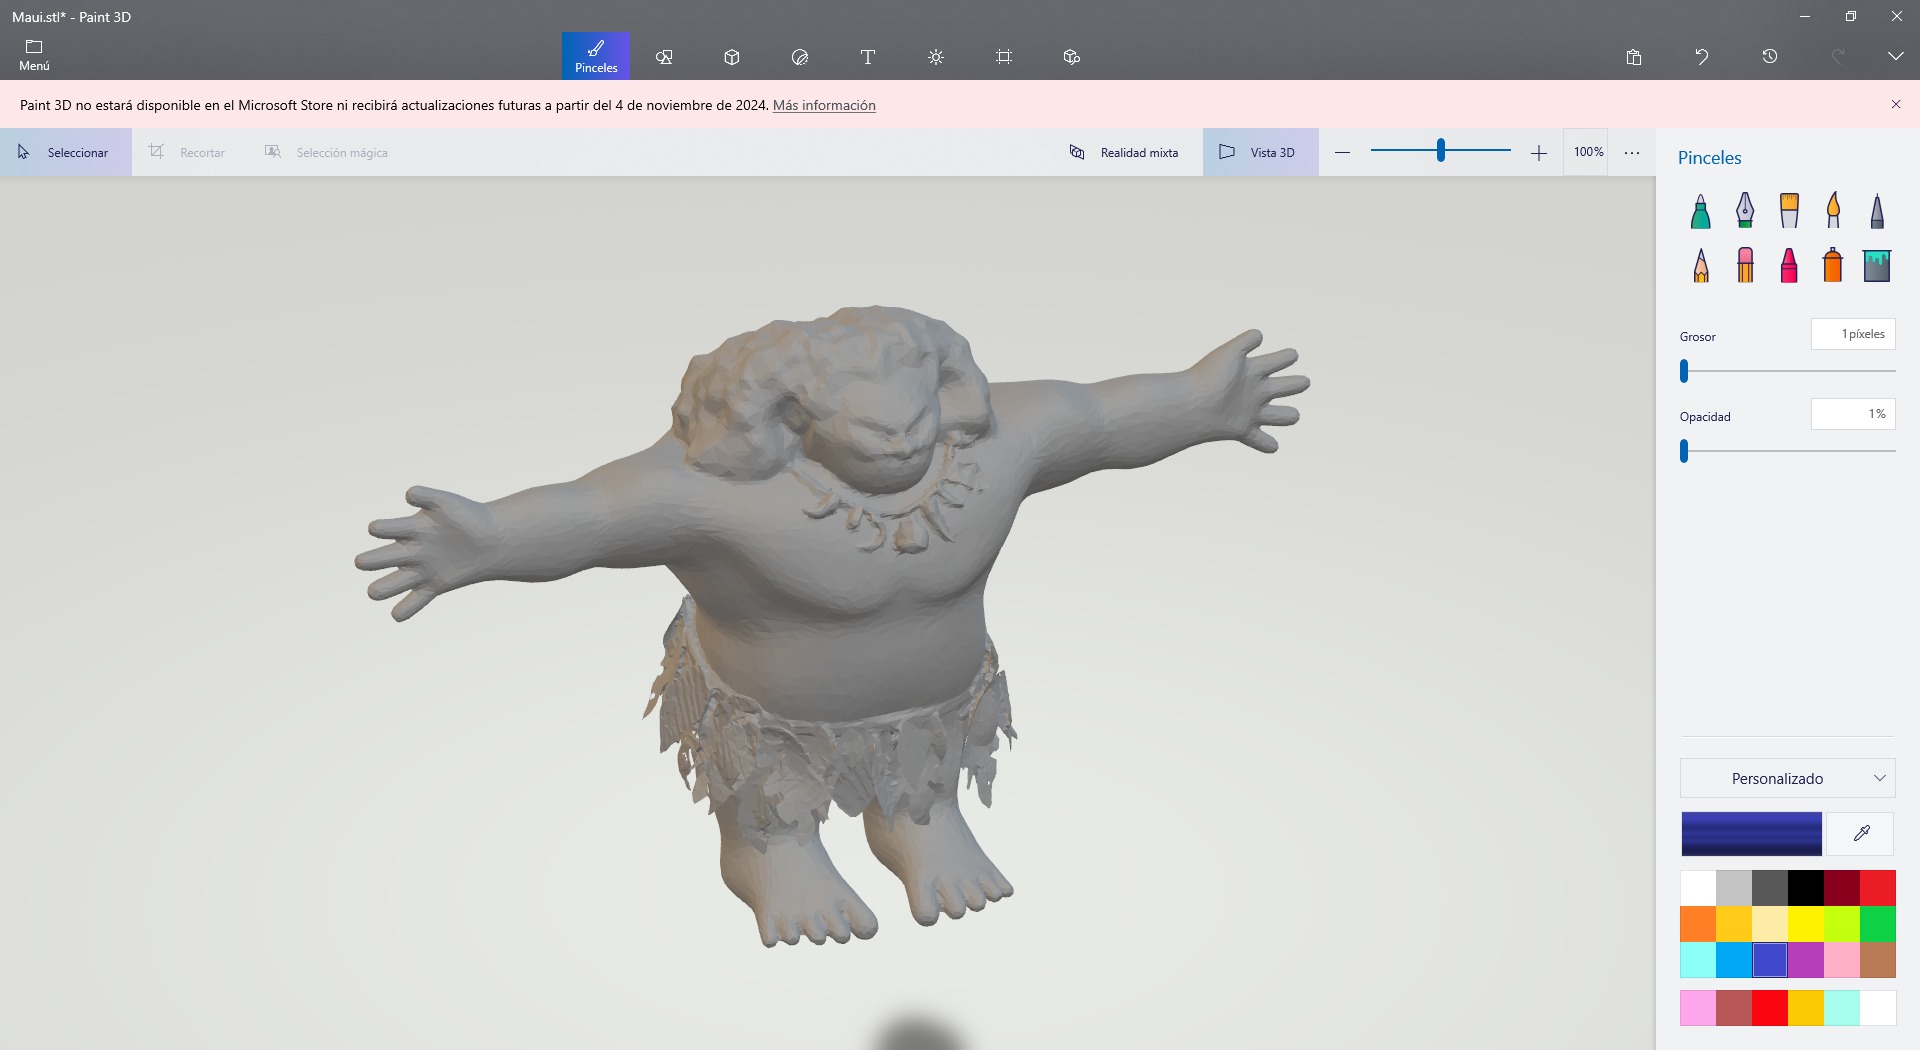Click the zoom slider handle
The height and width of the screenshot is (1050, 1920).
(x=1441, y=151)
